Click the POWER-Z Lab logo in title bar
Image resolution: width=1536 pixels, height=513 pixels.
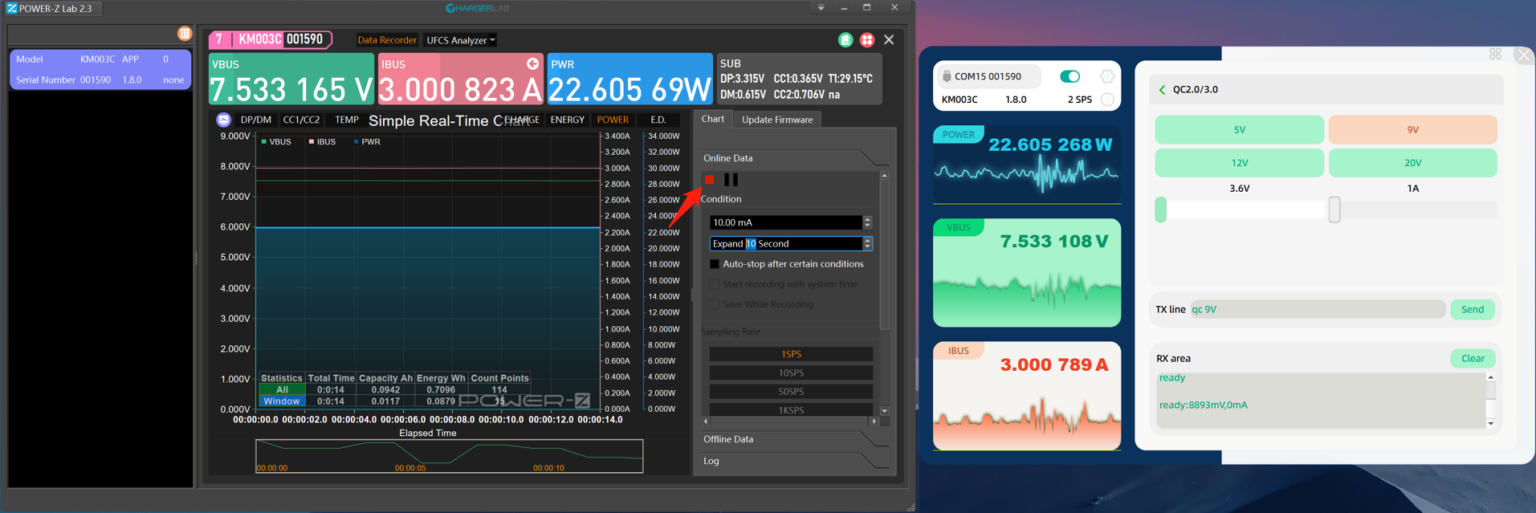pos(12,8)
